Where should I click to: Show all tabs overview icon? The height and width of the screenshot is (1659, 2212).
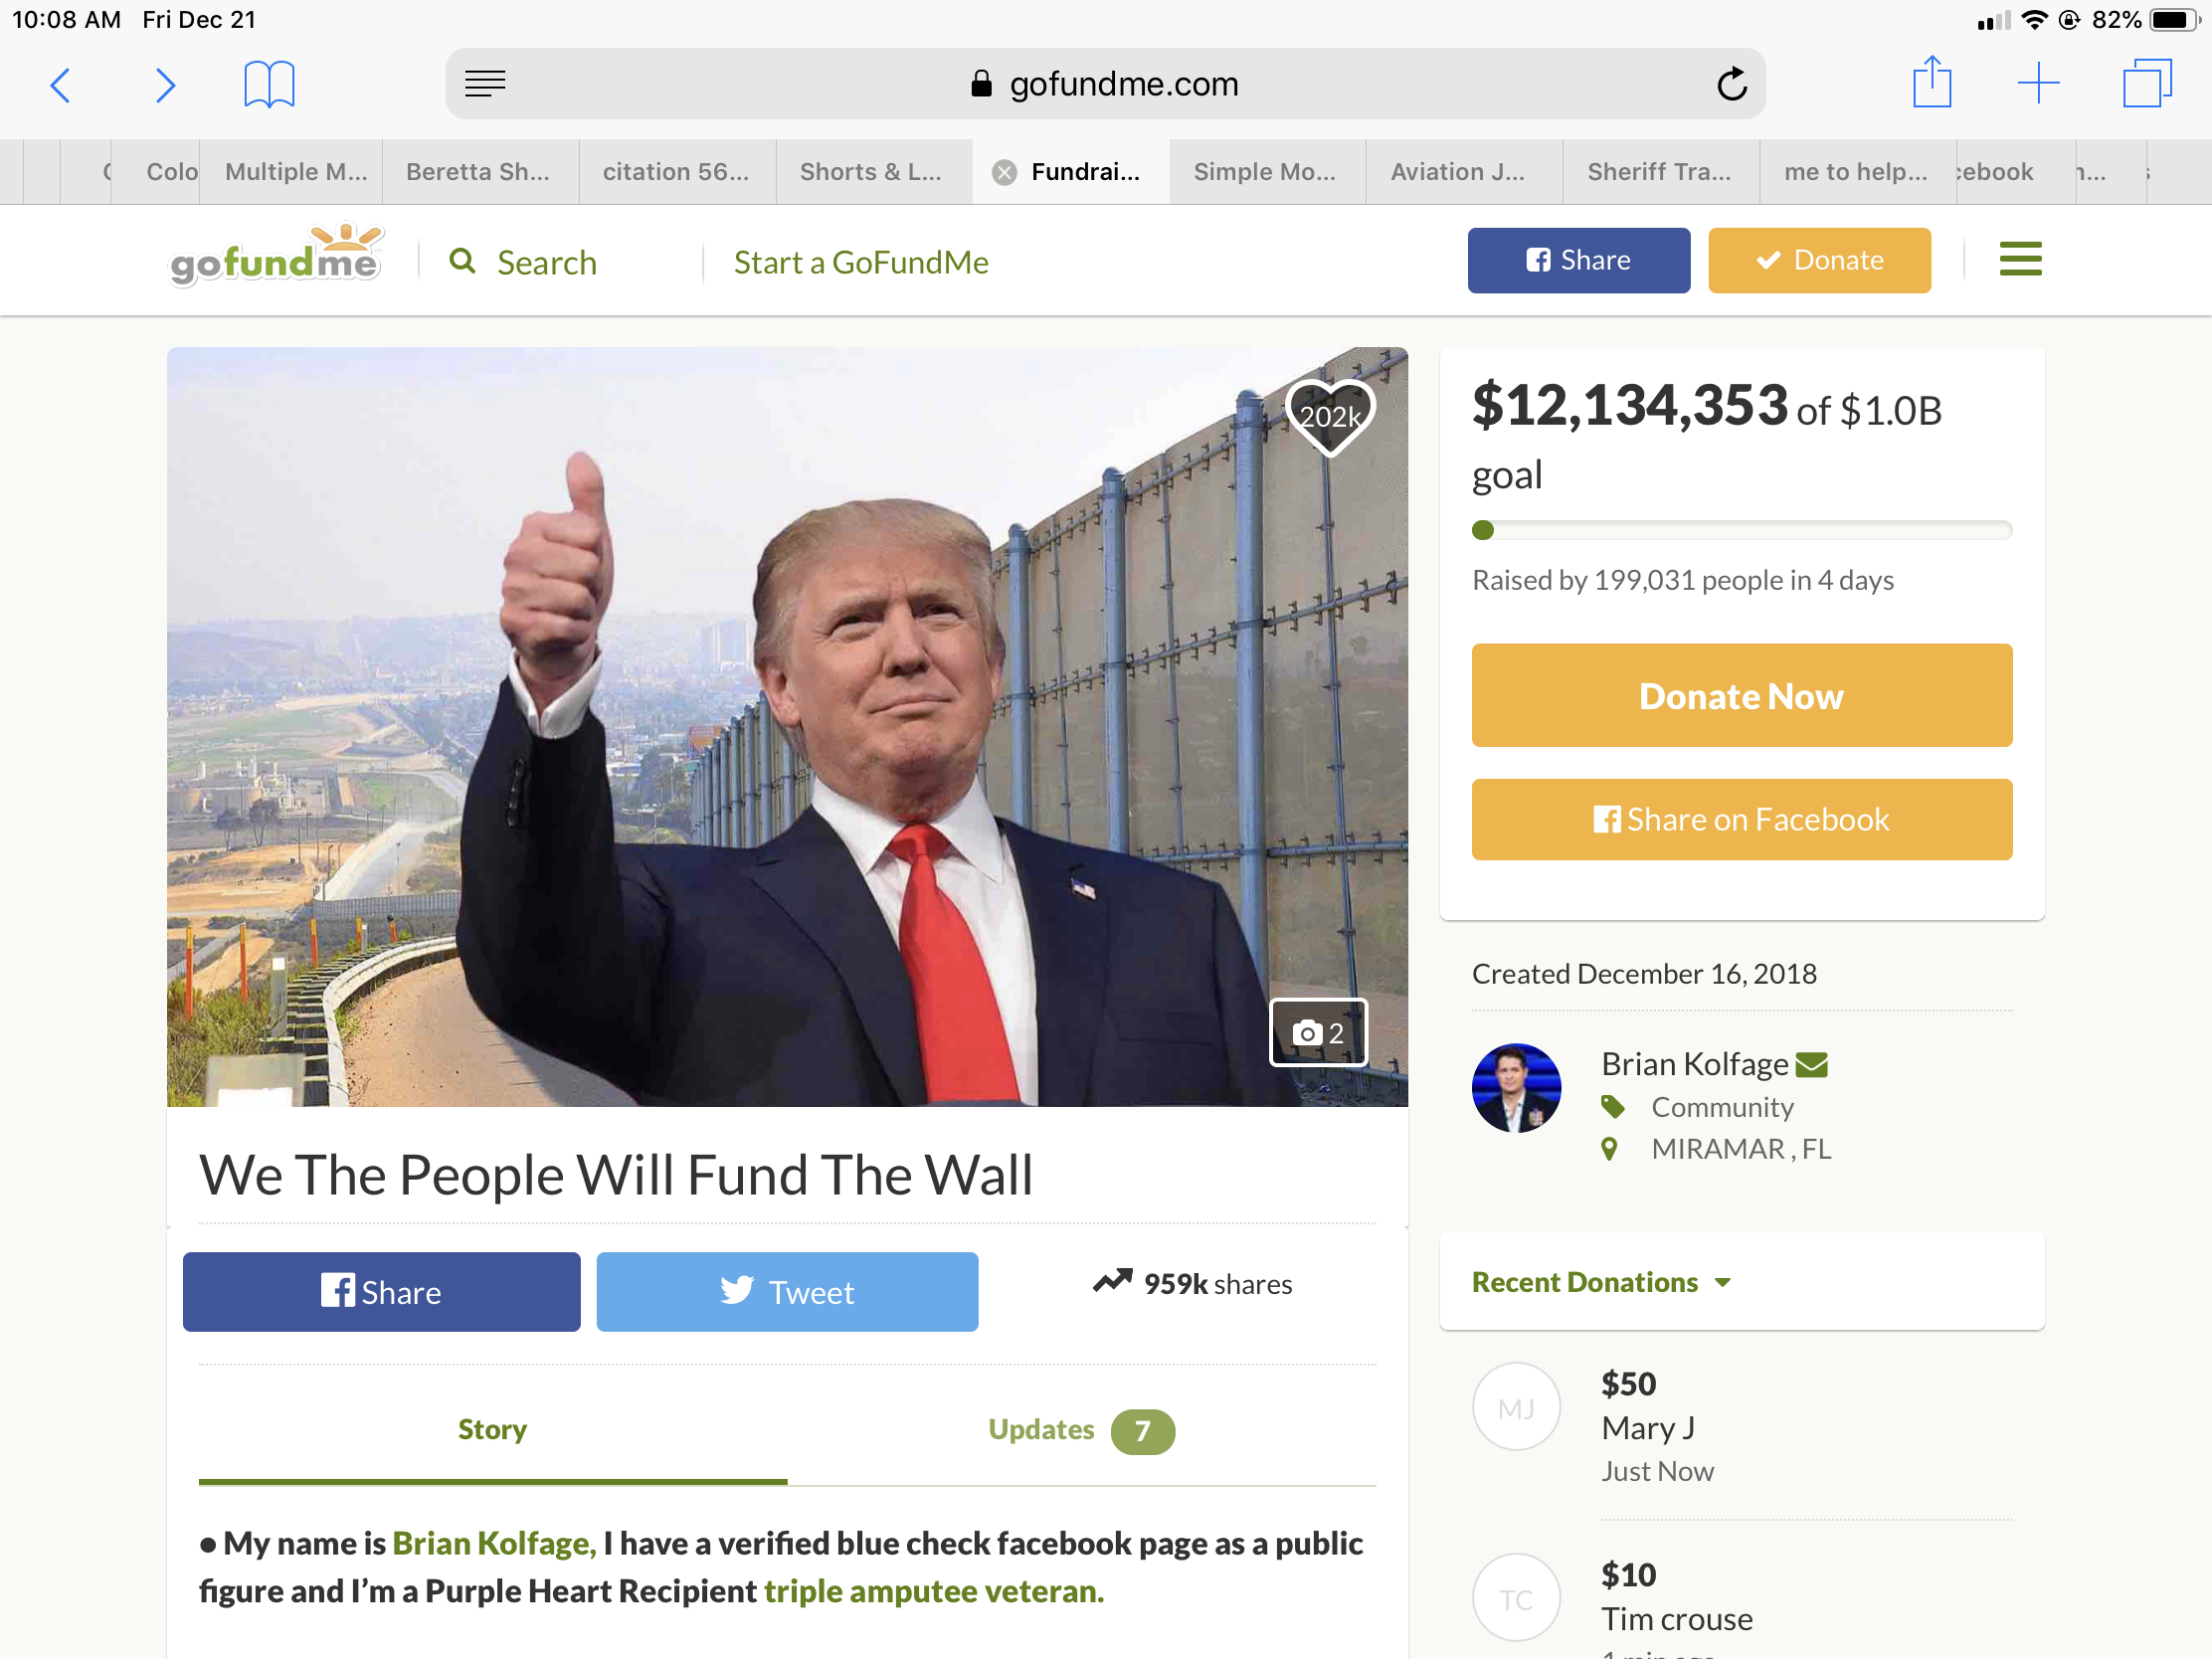tap(2147, 83)
